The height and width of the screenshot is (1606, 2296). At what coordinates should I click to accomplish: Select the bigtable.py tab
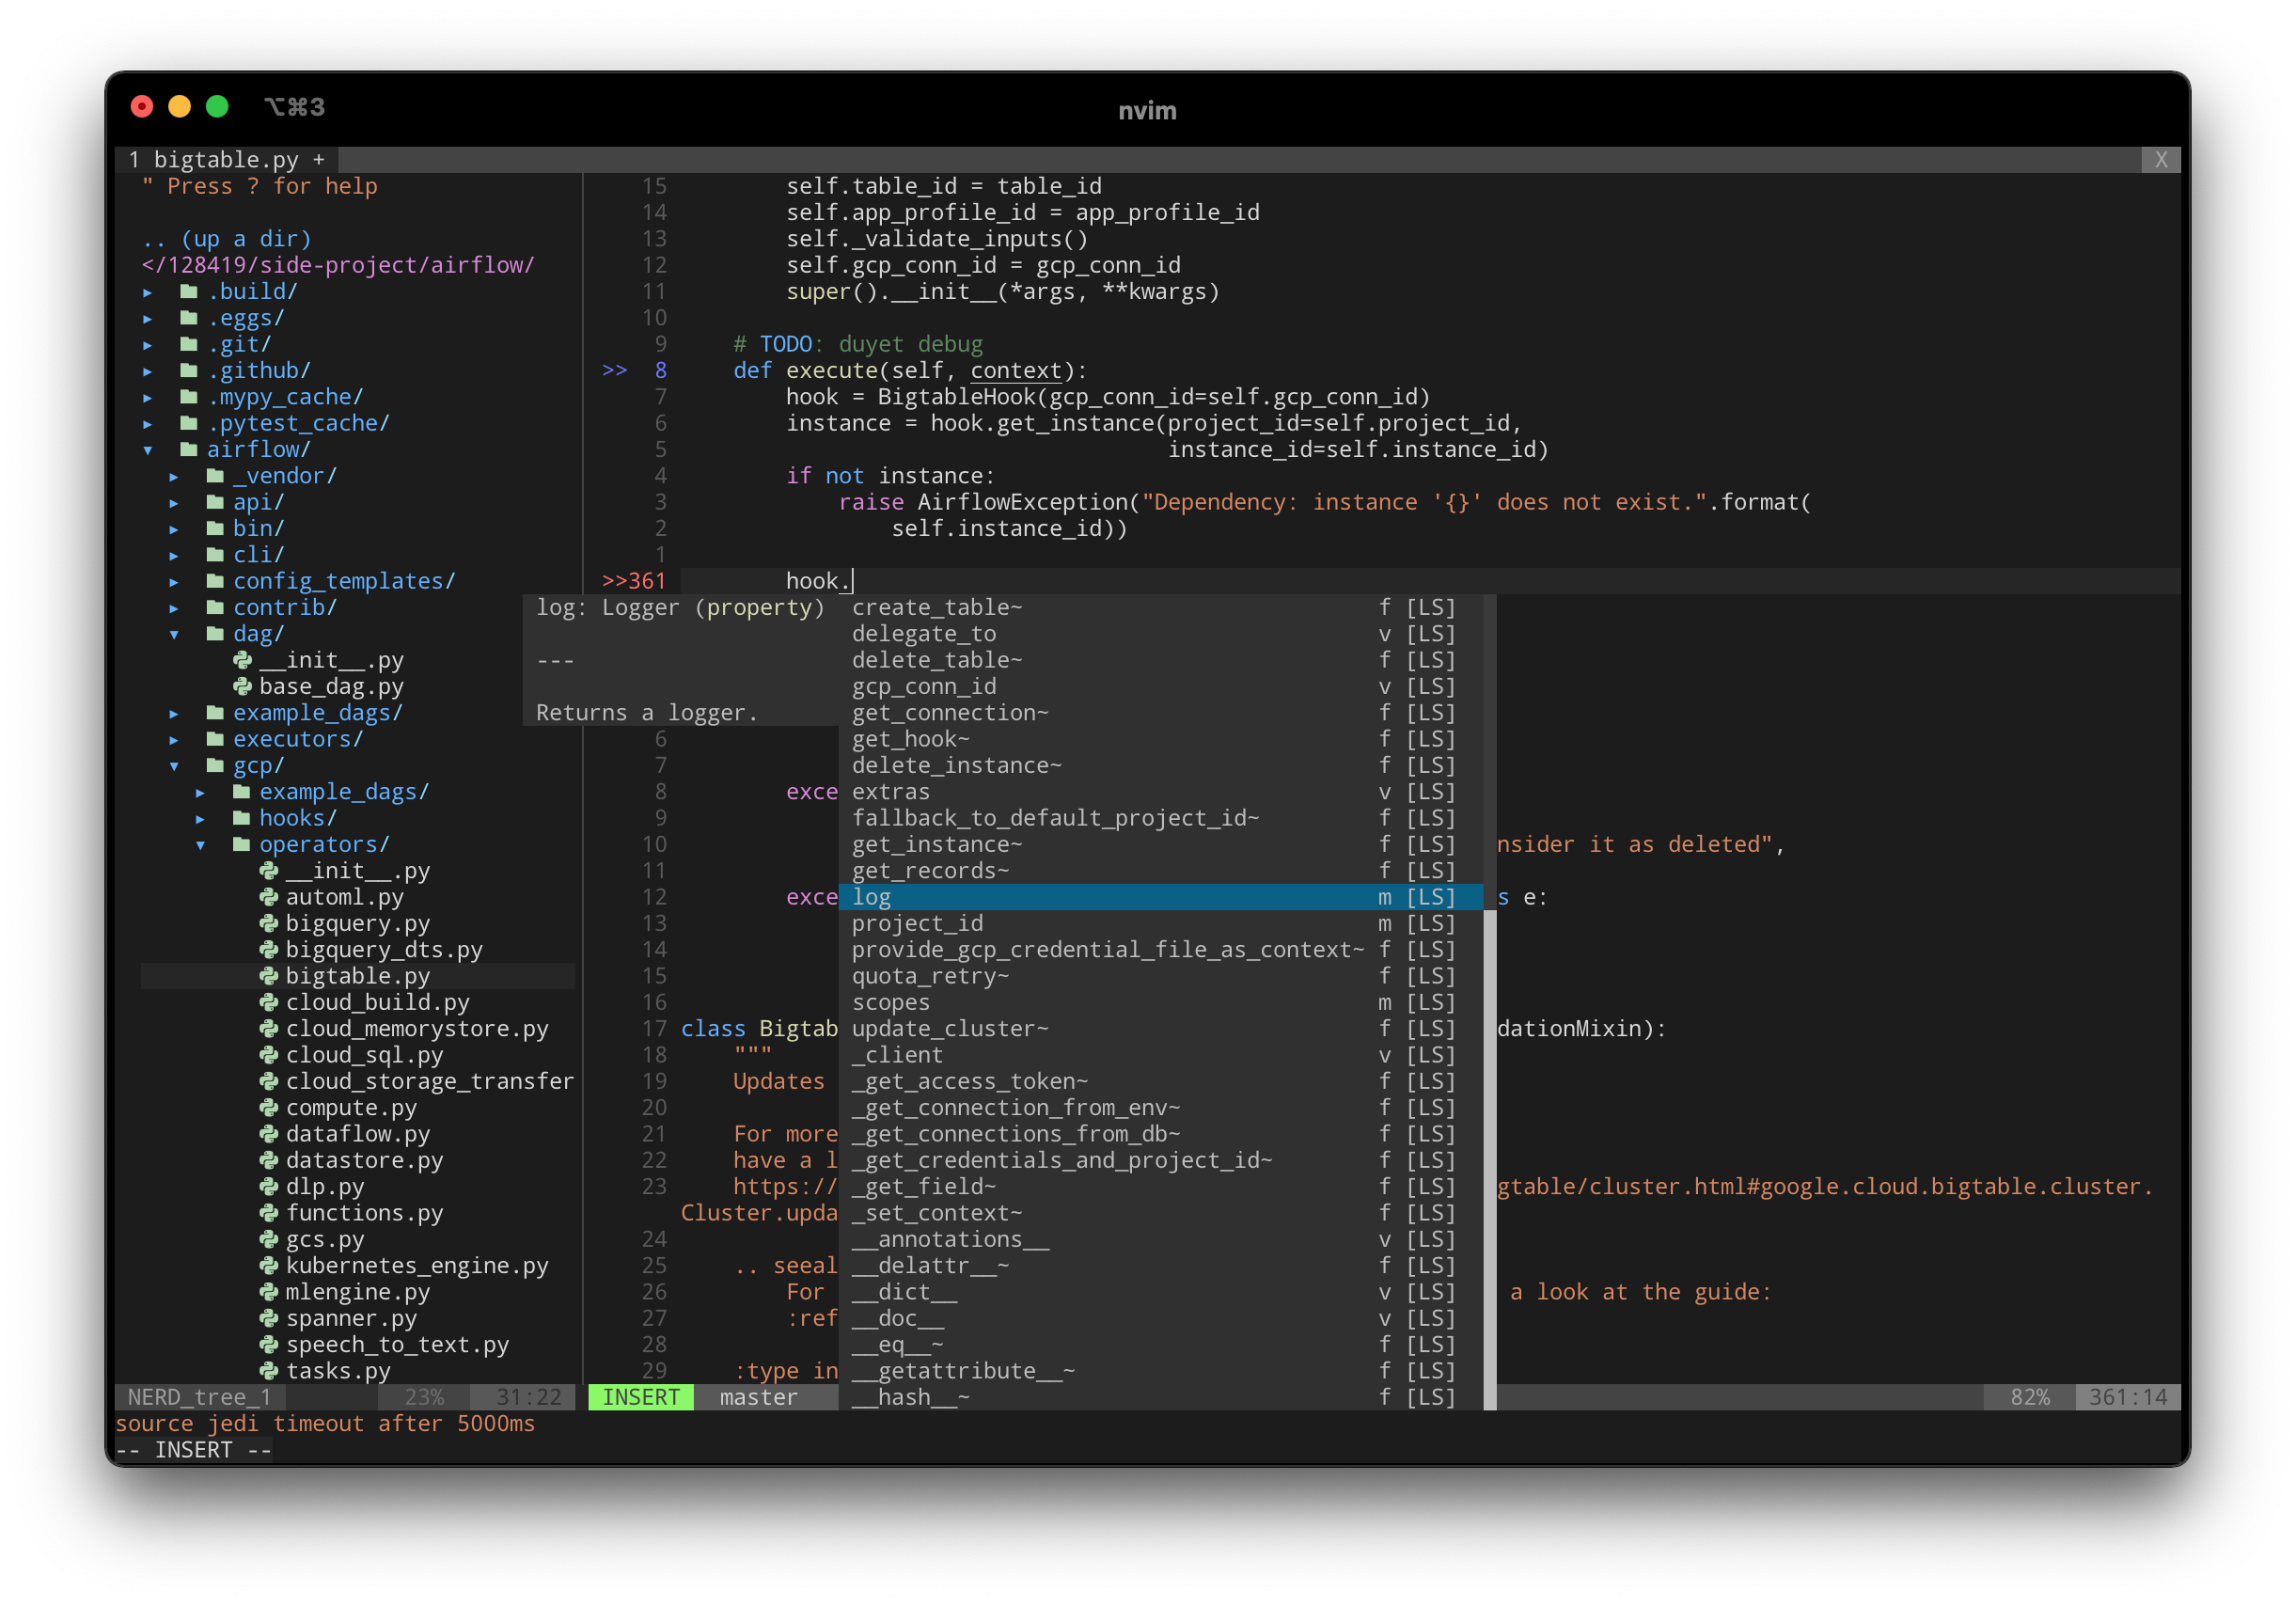pos(226,160)
